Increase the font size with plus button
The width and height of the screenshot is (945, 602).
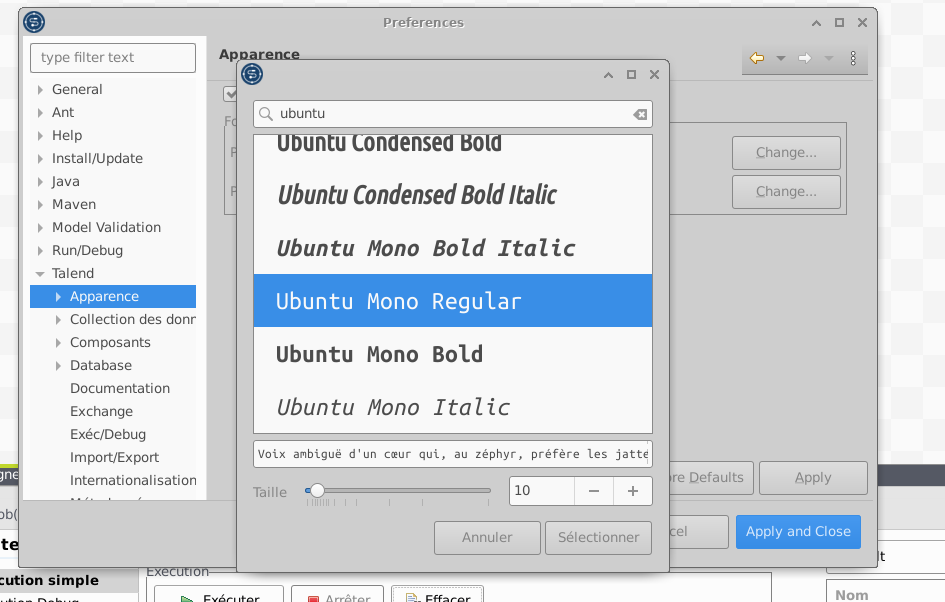[x=633, y=491]
